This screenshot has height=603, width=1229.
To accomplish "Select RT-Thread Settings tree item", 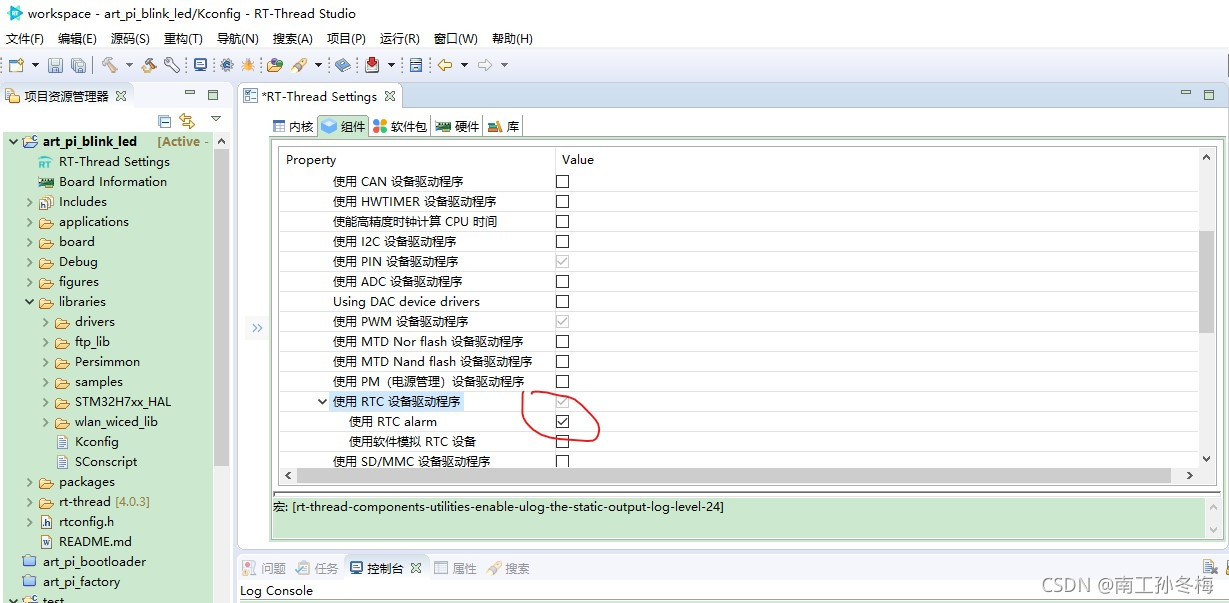I will pyautogui.click(x=114, y=162).
